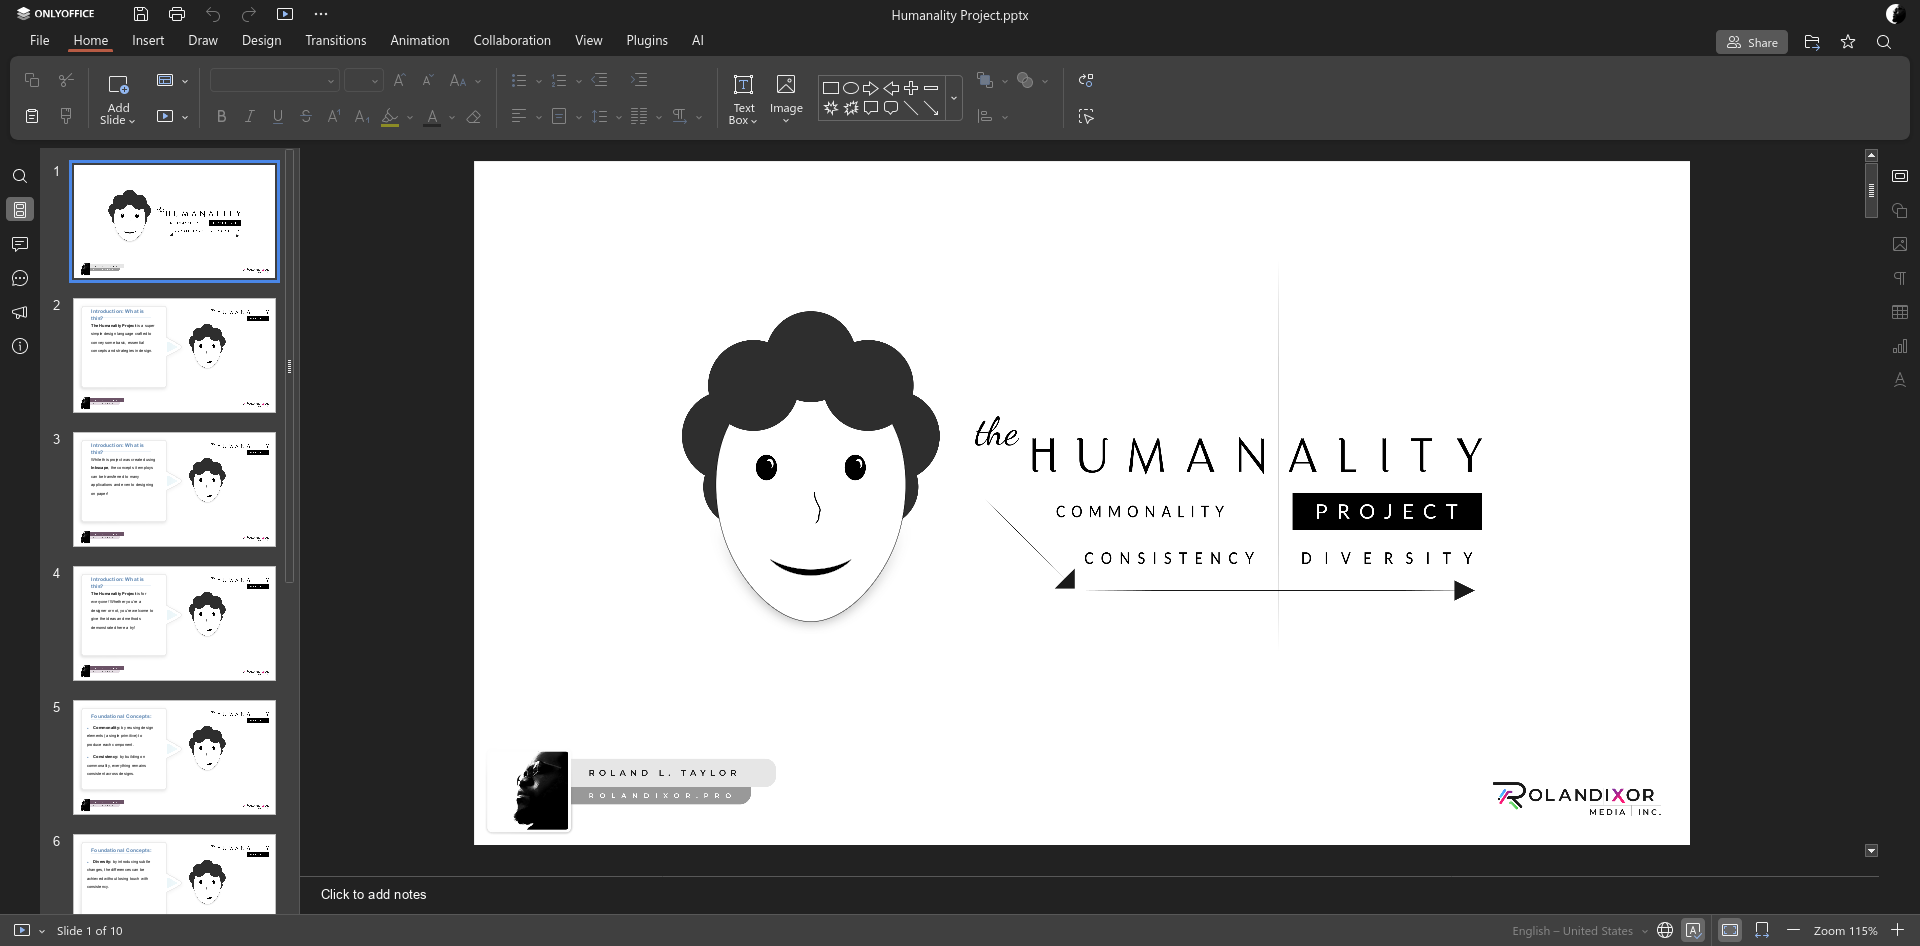Viewport: 1920px width, 946px height.
Task: Click the Zoom in plus button
Action: (x=1897, y=930)
